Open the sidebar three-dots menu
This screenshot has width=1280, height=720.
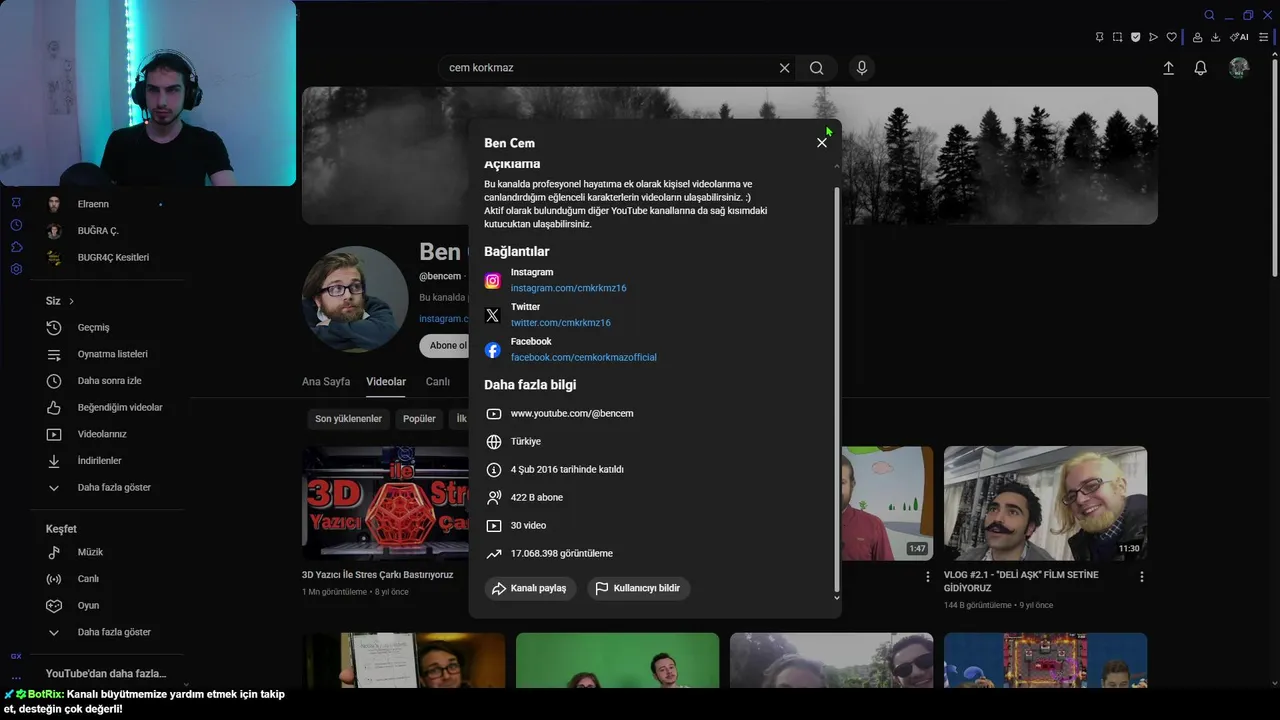pyautogui.click(x=16, y=678)
